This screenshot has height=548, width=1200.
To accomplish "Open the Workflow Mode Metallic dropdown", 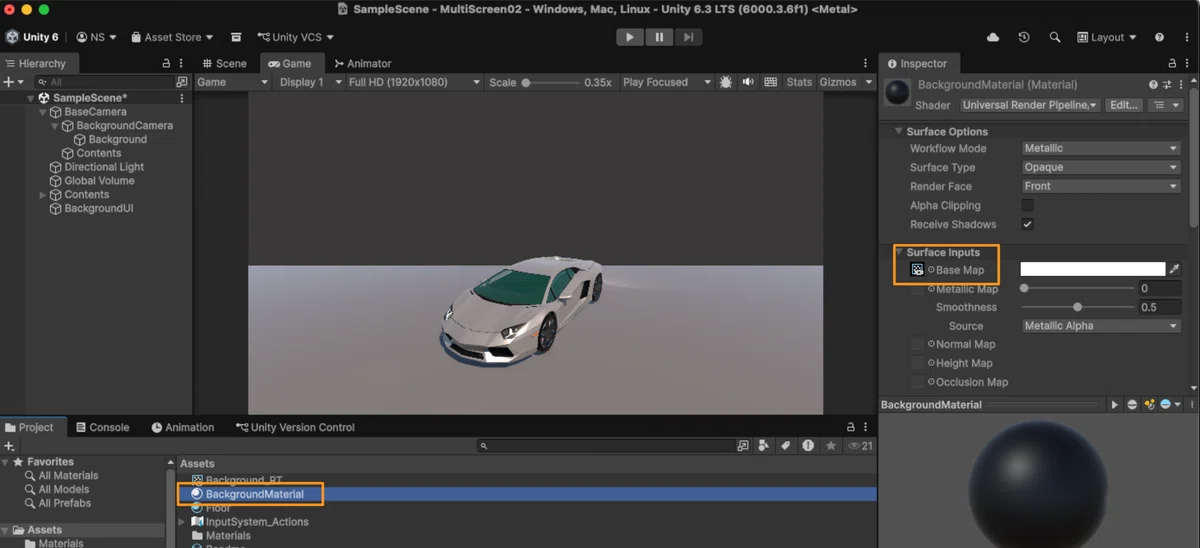I will click(x=1101, y=148).
